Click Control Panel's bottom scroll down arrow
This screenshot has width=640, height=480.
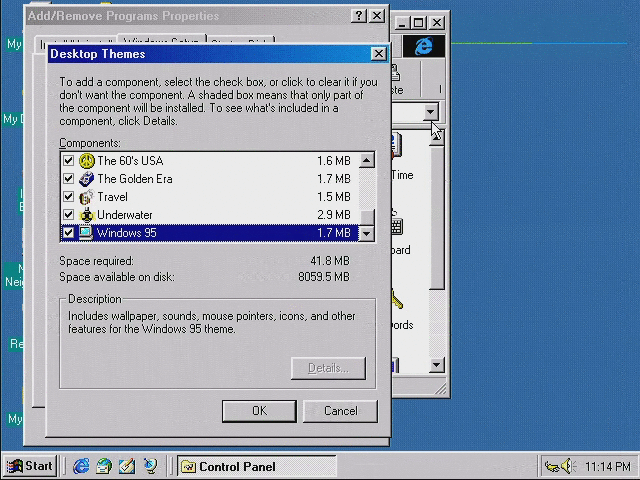[x=436, y=364]
